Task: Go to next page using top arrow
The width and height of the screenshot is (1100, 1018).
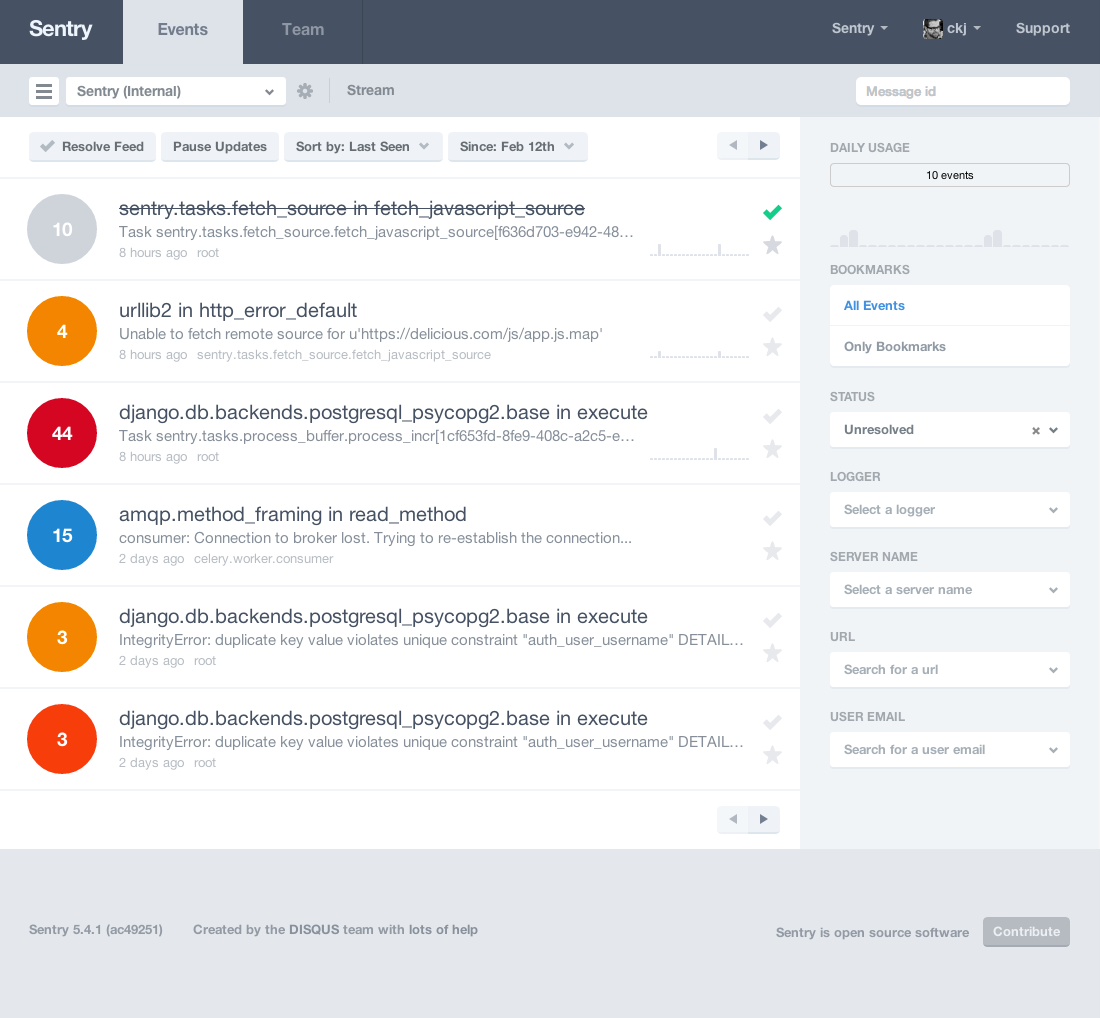Action: coord(764,146)
